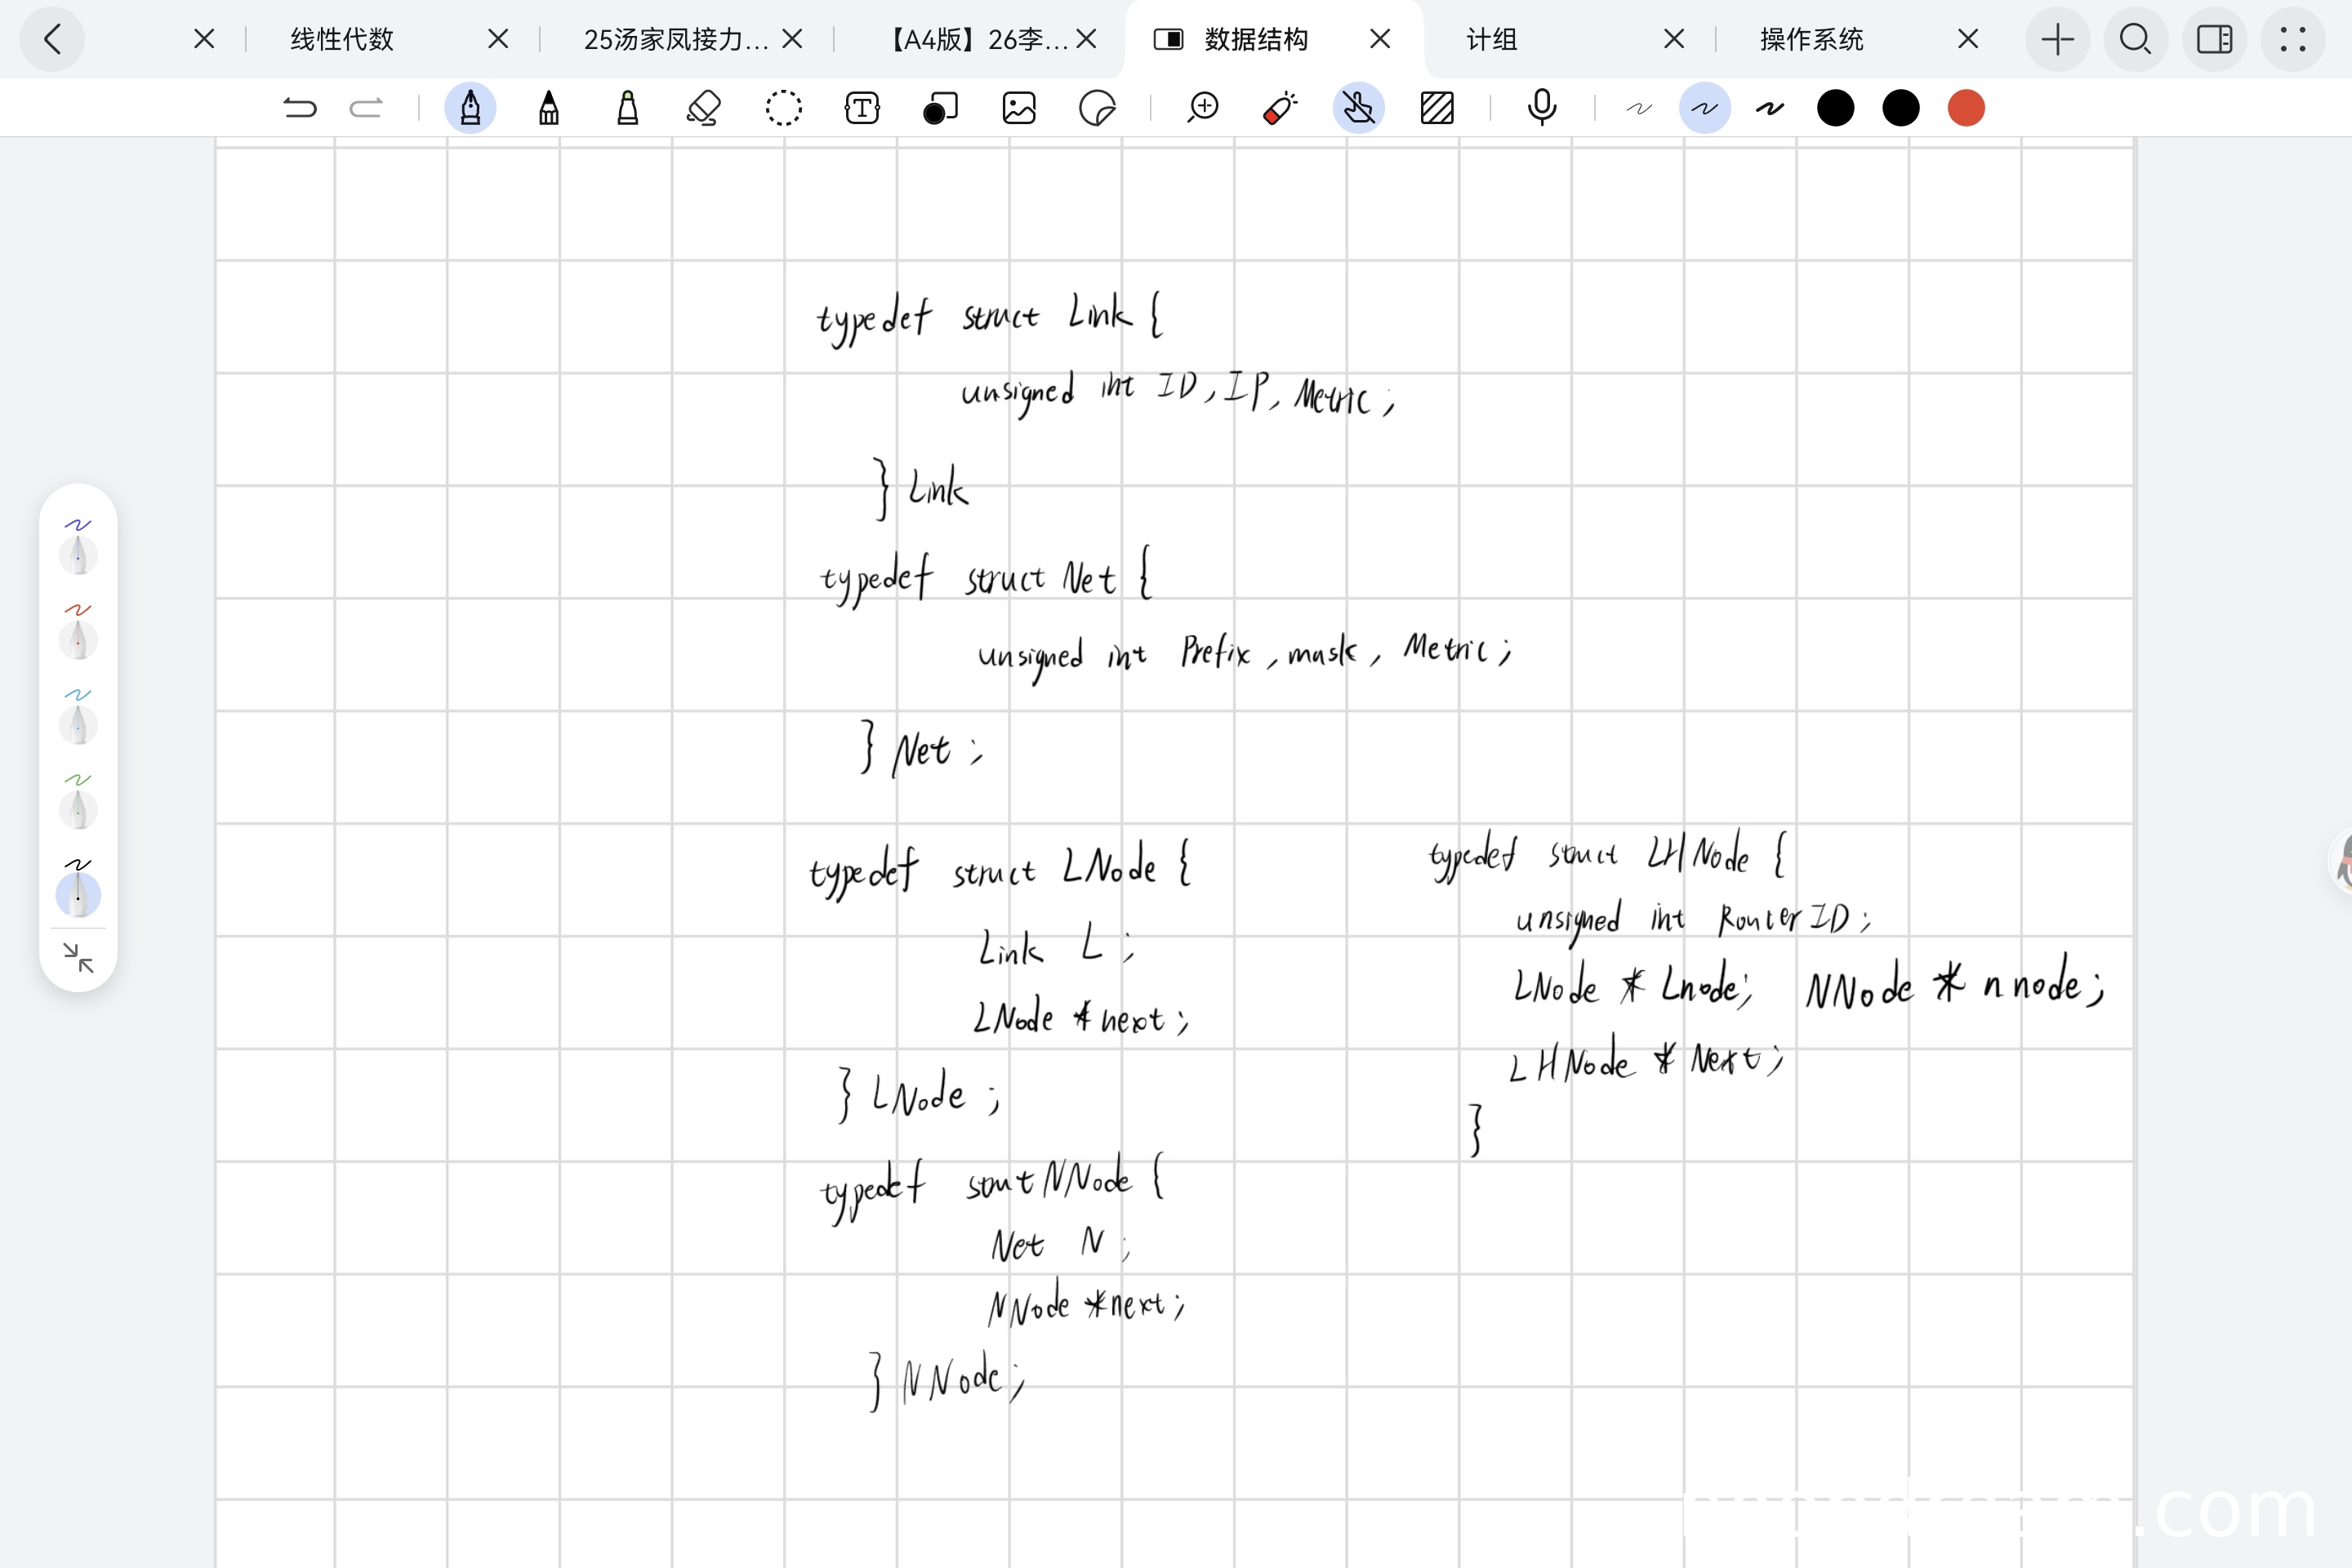Select the highlighter pen tool
The height and width of the screenshot is (1568, 2352).
pyautogui.click(x=627, y=108)
